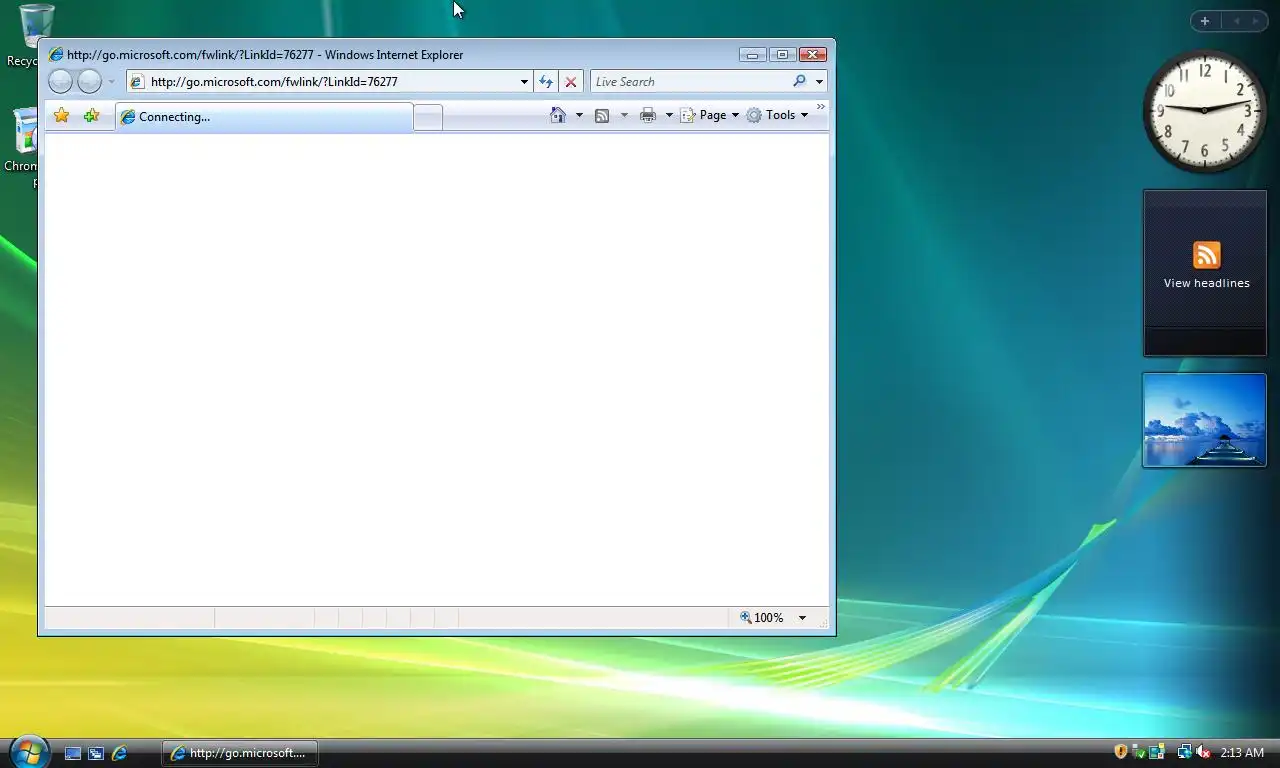This screenshot has width=1280, height=768.
Task: Open the Windows Start orb
Action: click(28, 752)
